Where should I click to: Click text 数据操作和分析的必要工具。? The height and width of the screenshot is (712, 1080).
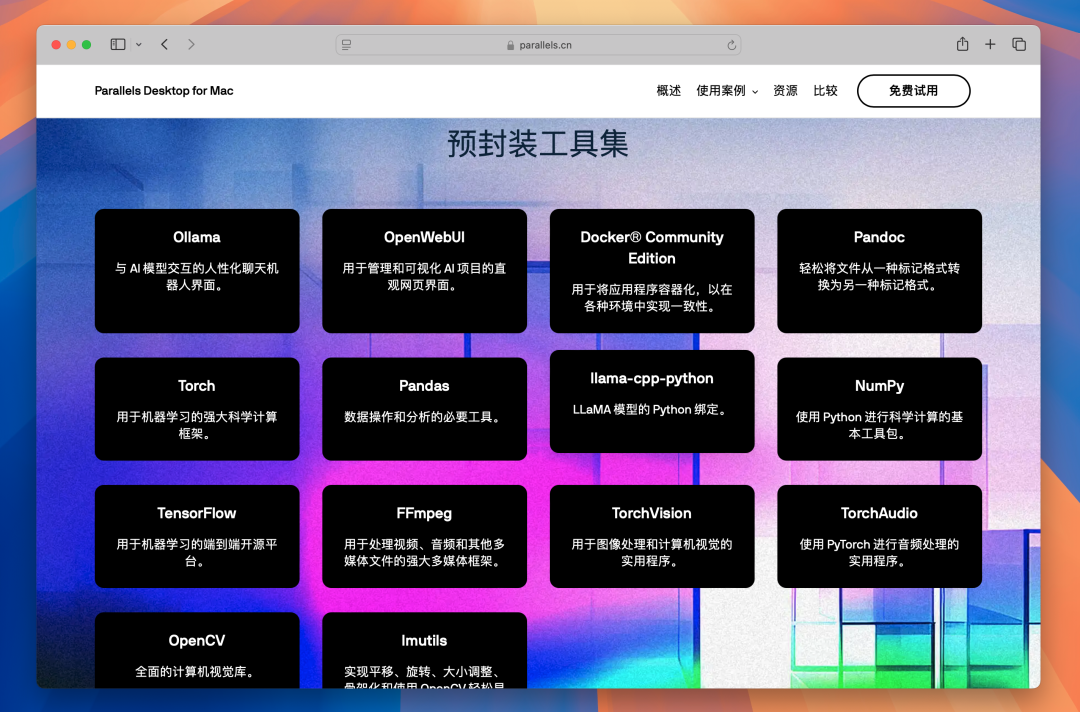[424, 417]
